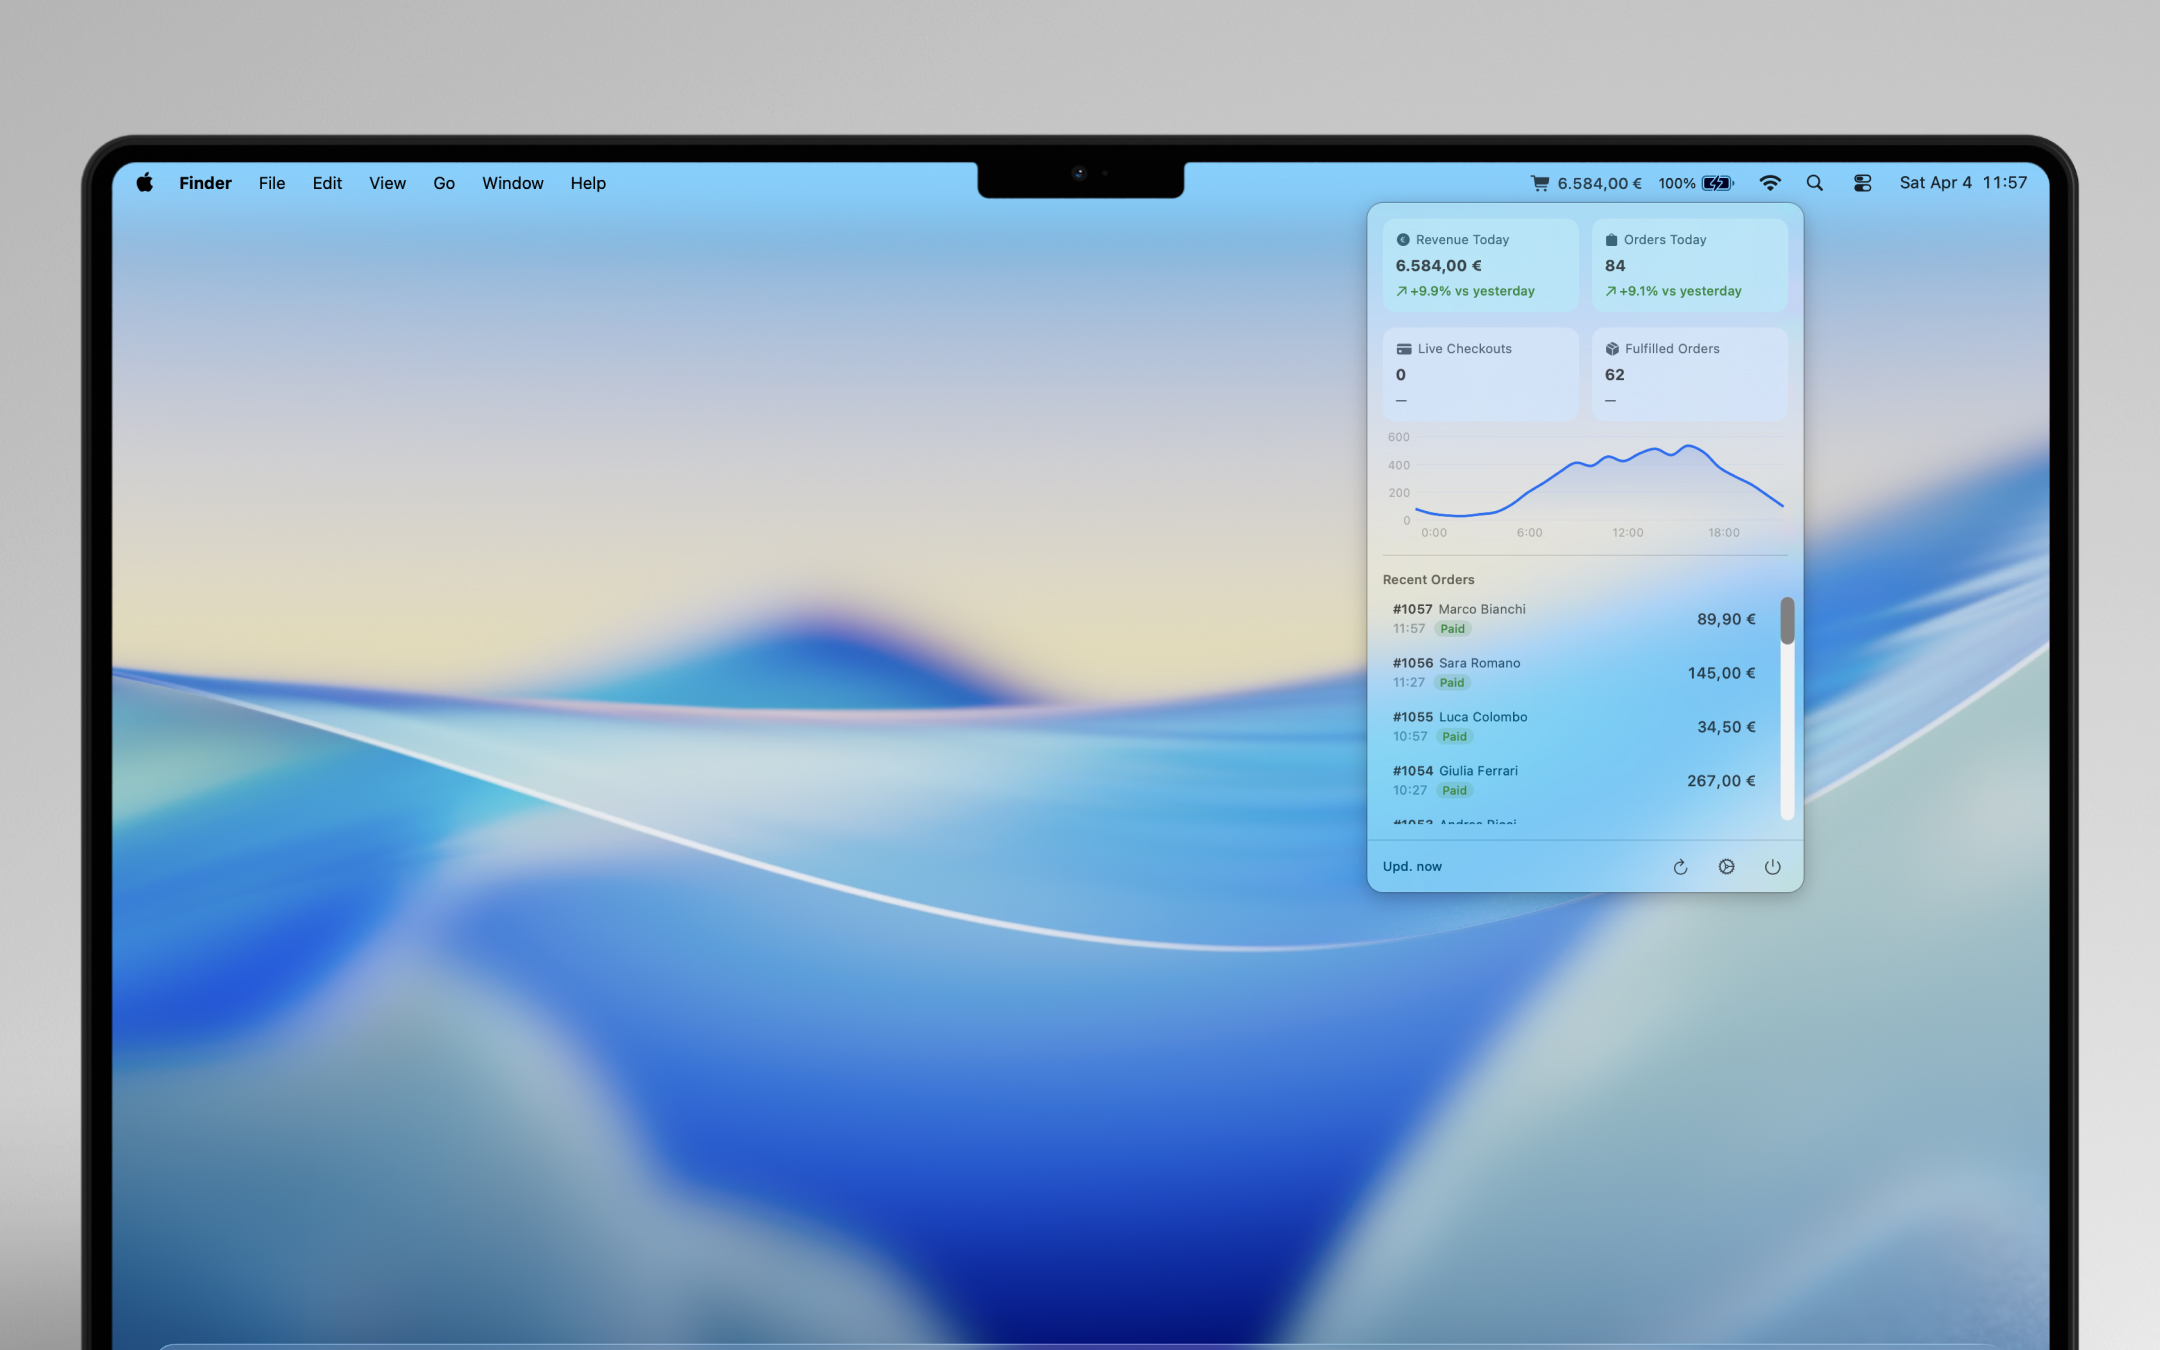Click the +9.1% vs yesterday text
The image size is (2160, 1350).
1680,292
